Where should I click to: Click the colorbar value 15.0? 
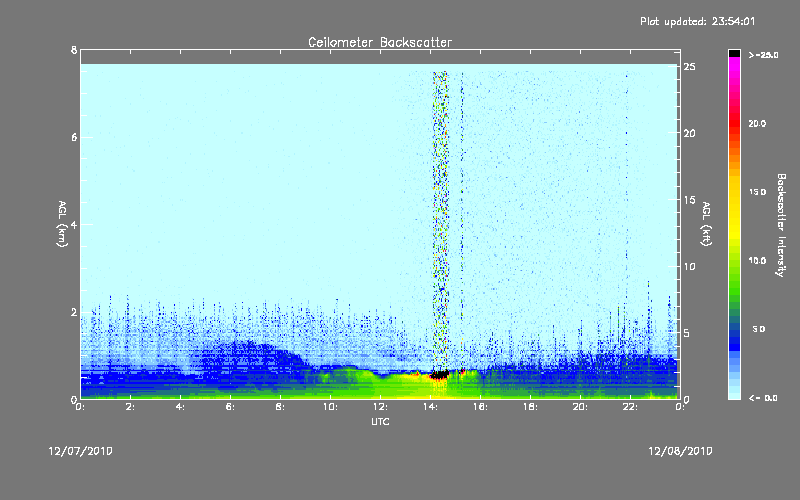click(757, 192)
